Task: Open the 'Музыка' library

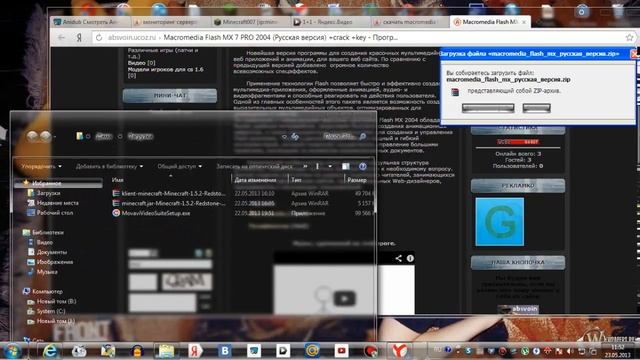Action: [47, 272]
